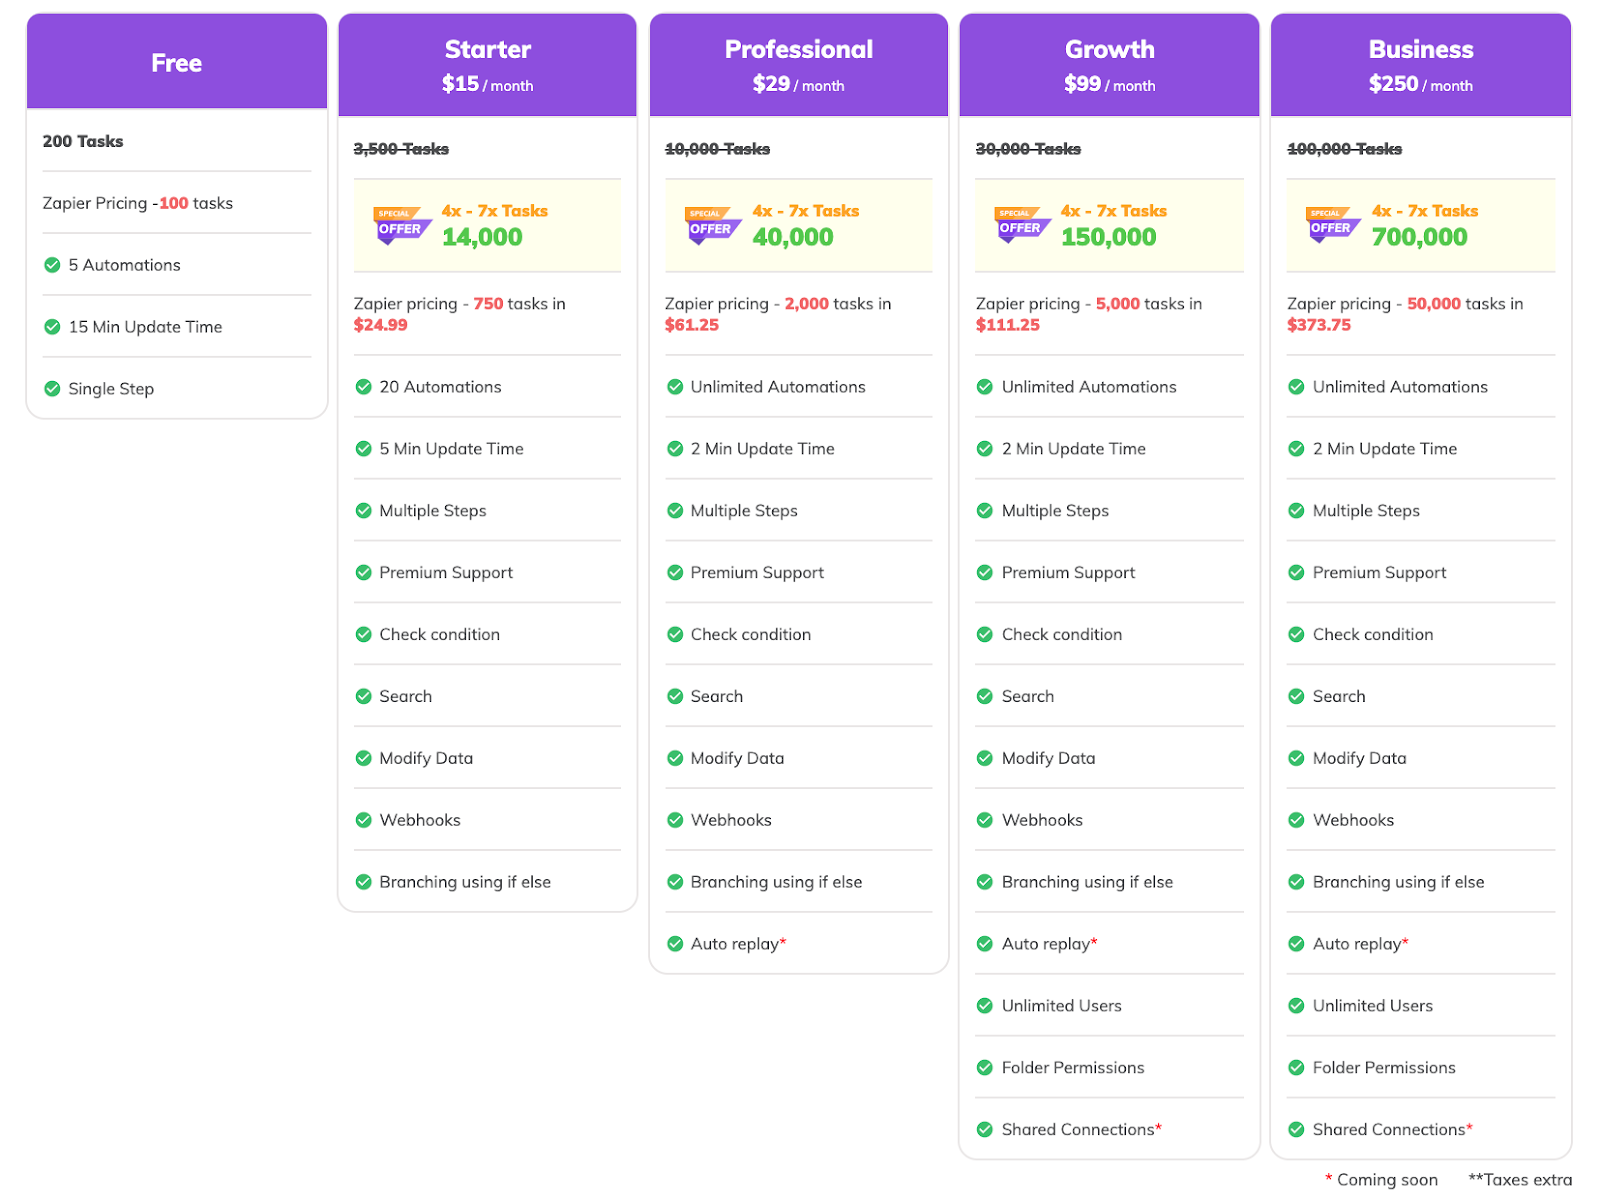Click checkmark next to Starter's 20 Automations
The height and width of the screenshot is (1201, 1600).
364,387
